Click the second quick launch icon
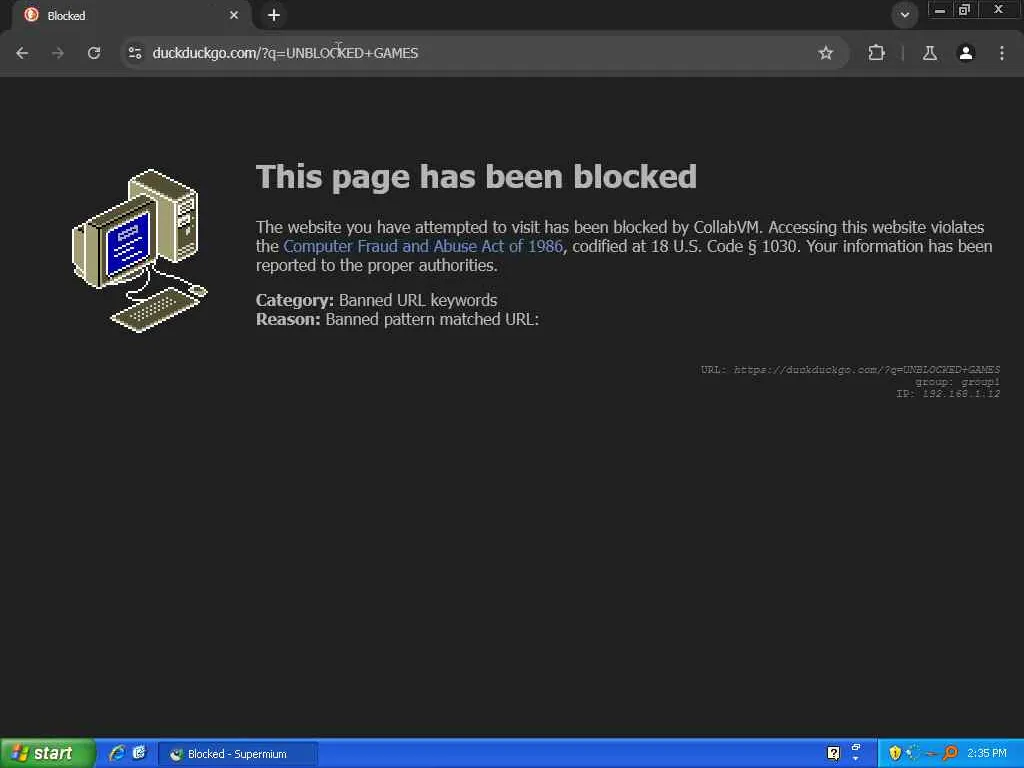Image resolution: width=1024 pixels, height=768 pixels. coord(139,753)
